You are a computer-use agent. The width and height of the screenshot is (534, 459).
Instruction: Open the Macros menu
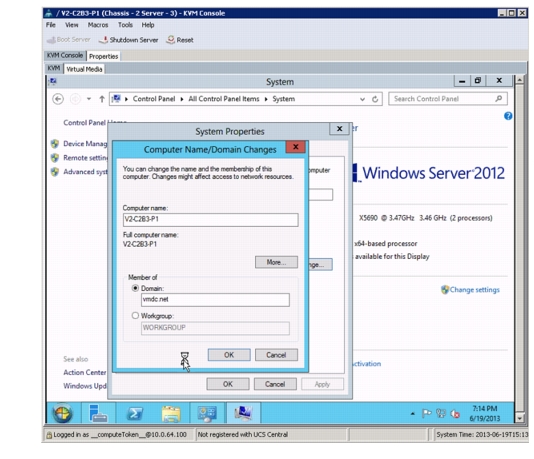(98, 25)
